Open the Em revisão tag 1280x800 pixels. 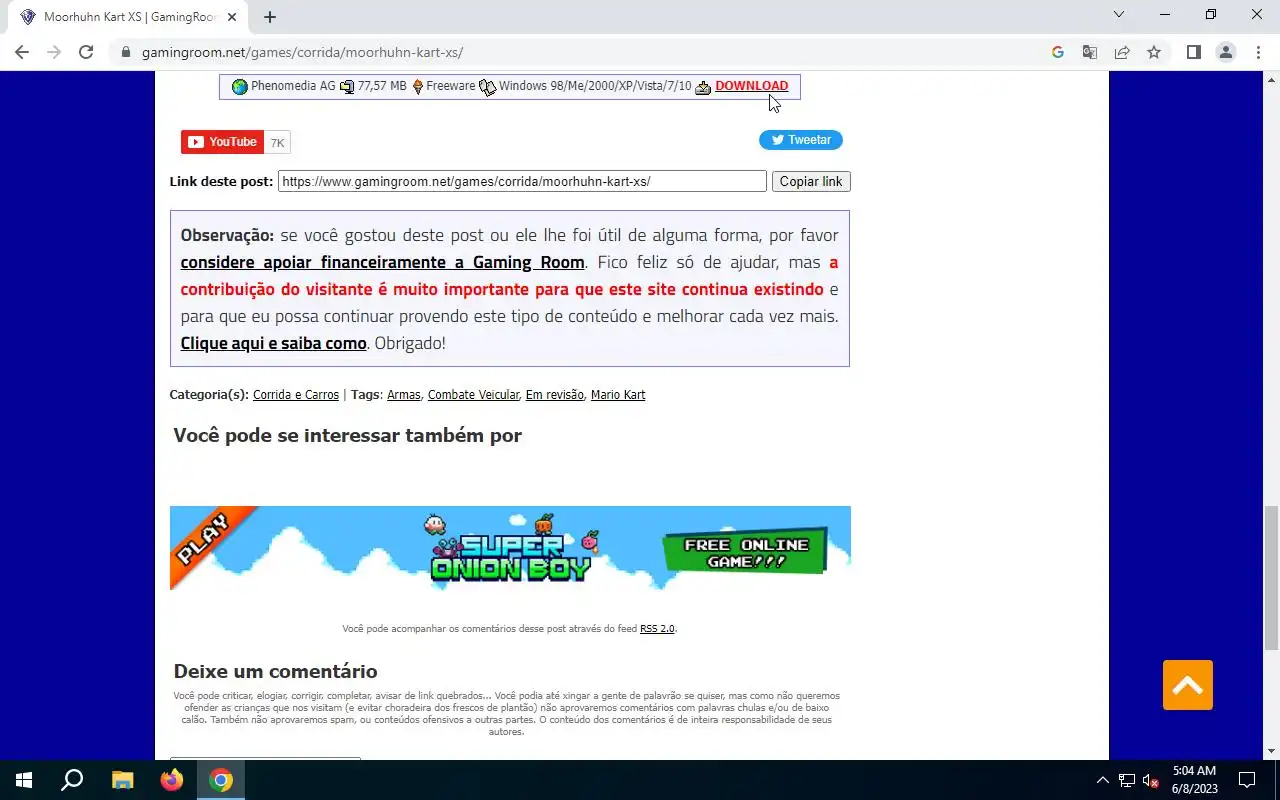pyautogui.click(x=554, y=395)
